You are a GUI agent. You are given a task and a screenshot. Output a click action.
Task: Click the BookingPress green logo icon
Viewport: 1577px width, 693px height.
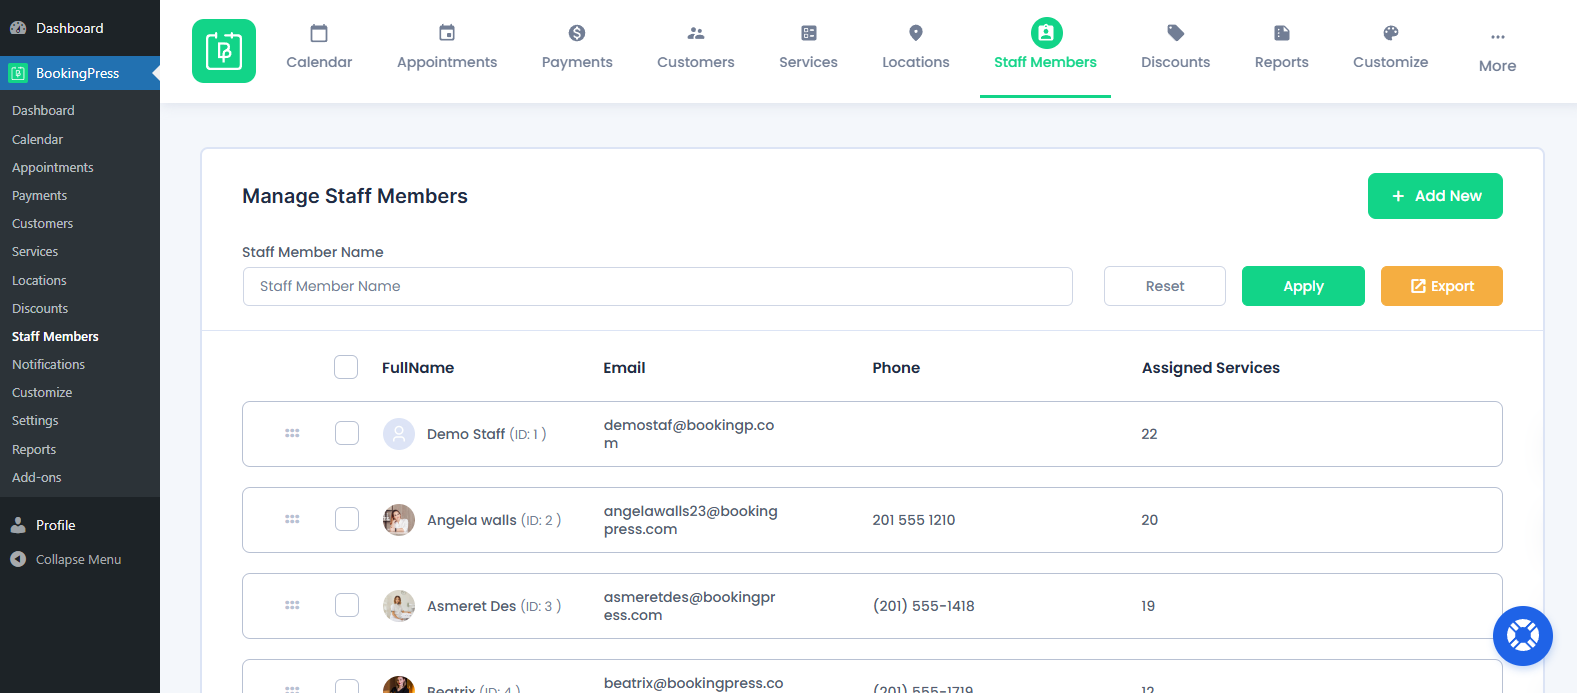tap(224, 51)
